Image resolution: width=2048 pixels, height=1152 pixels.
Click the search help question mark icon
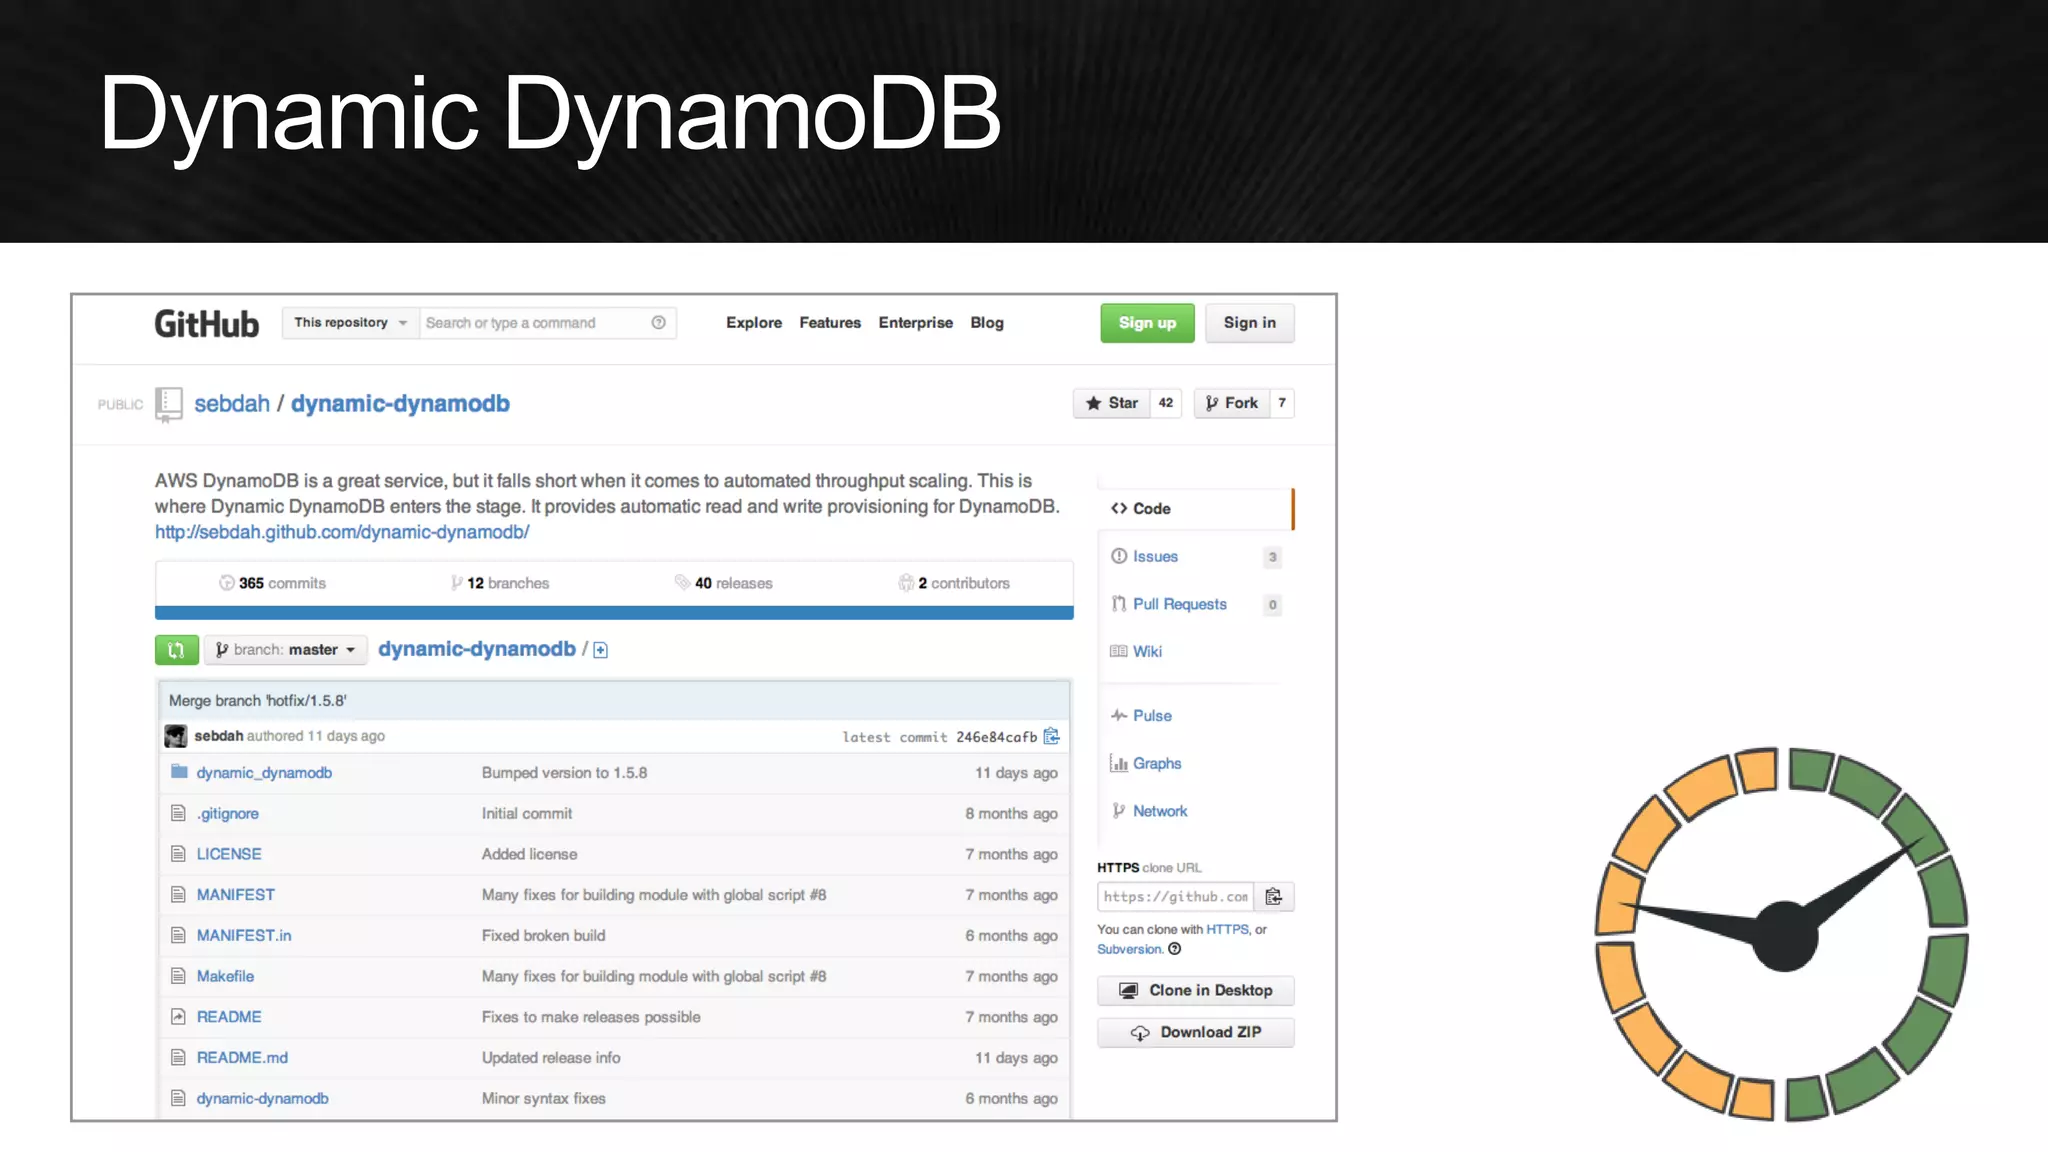coord(658,323)
